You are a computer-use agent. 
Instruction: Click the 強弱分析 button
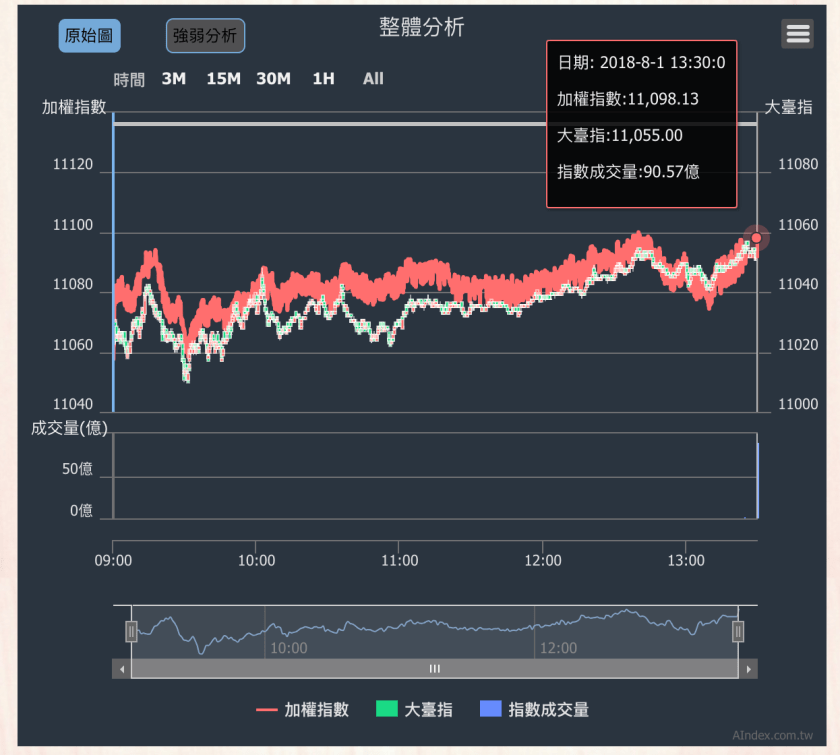coord(205,35)
